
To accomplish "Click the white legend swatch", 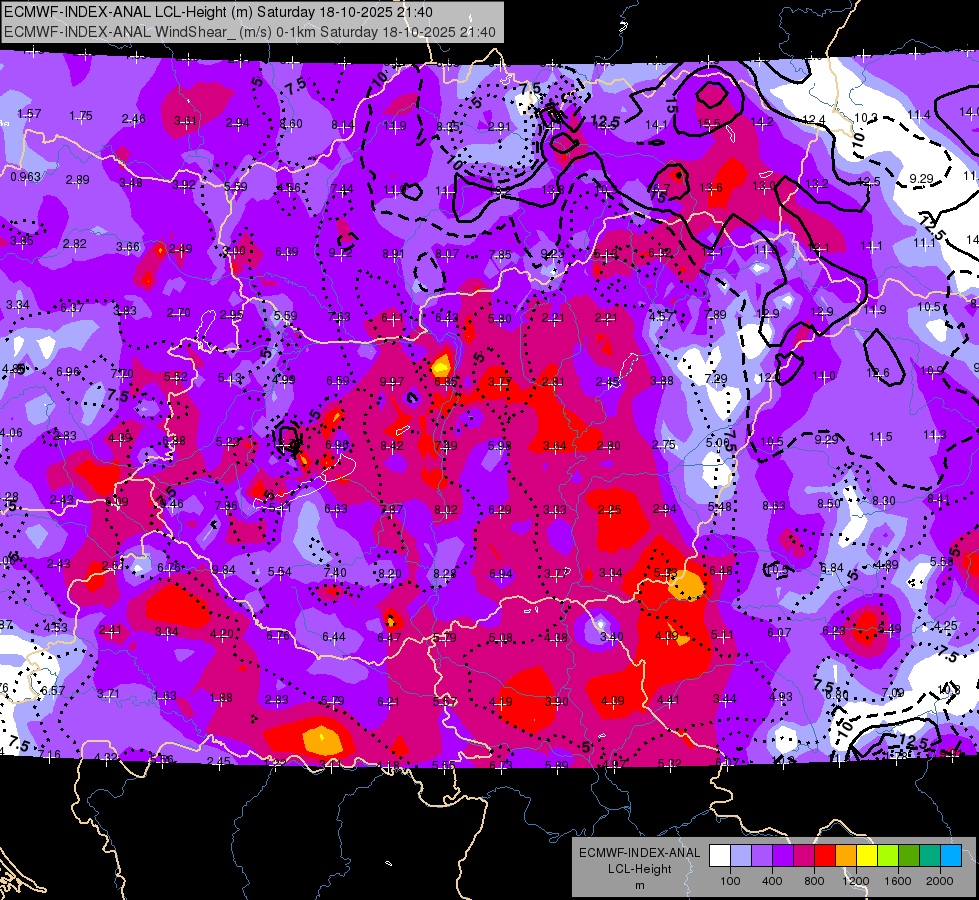I will click(x=719, y=856).
